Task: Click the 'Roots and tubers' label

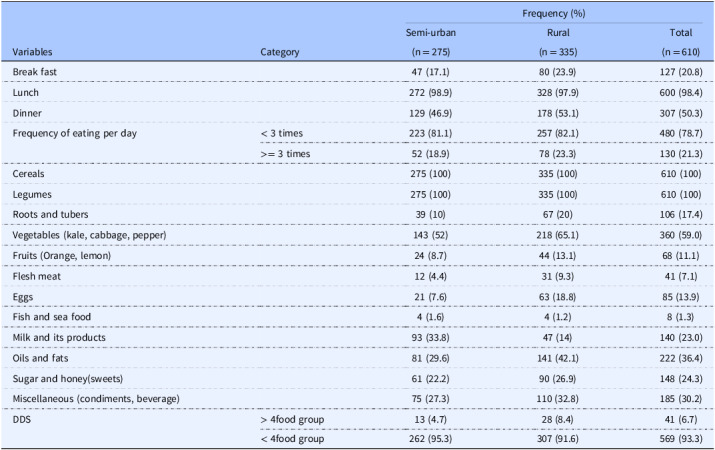Action: pos(50,215)
